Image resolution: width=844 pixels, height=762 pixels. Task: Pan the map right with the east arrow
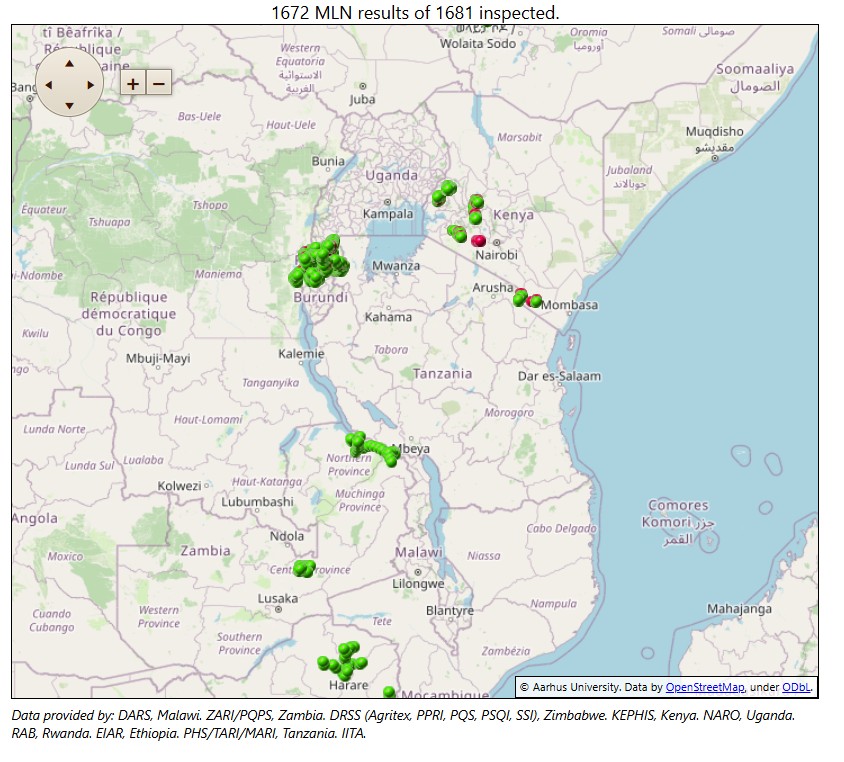click(x=91, y=85)
